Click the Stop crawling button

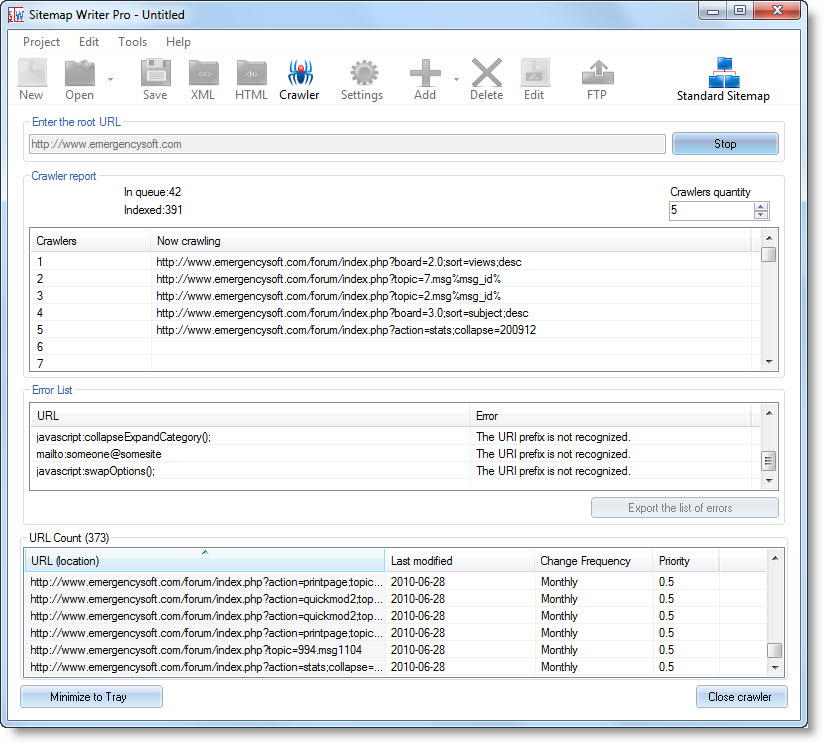click(725, 144)
